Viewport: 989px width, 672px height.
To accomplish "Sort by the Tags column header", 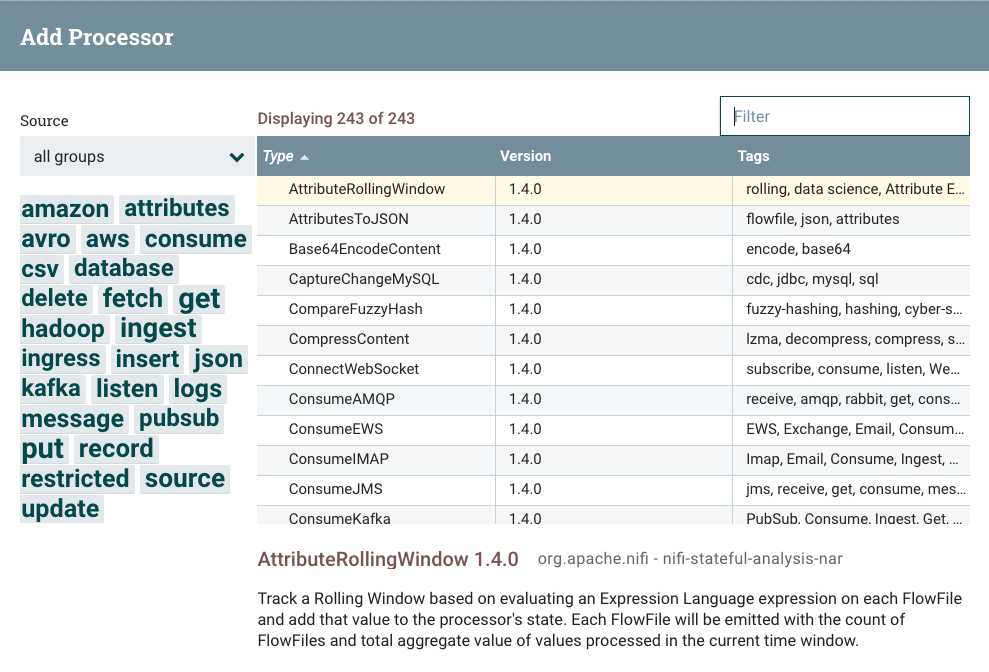I will (753, 156).
